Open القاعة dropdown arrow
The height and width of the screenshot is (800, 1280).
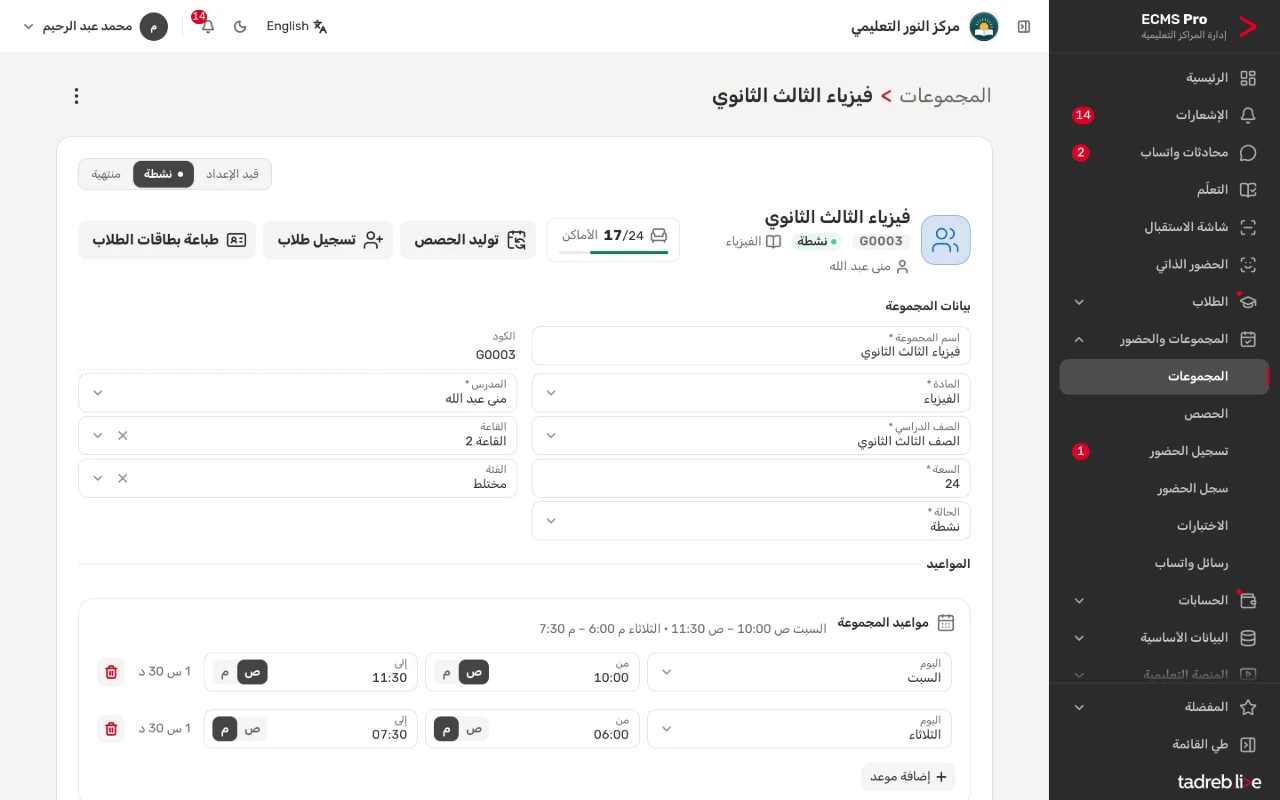pyautogui.click(x=98, y=436)
